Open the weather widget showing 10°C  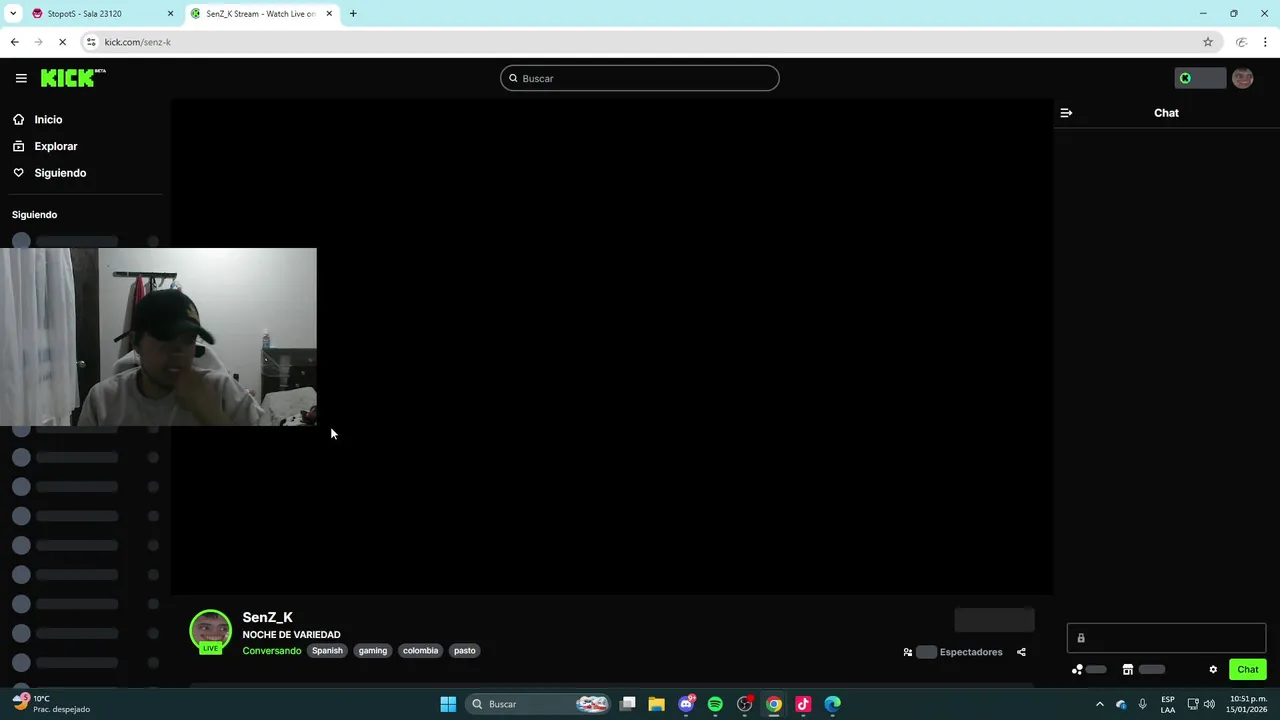point(50,704)
